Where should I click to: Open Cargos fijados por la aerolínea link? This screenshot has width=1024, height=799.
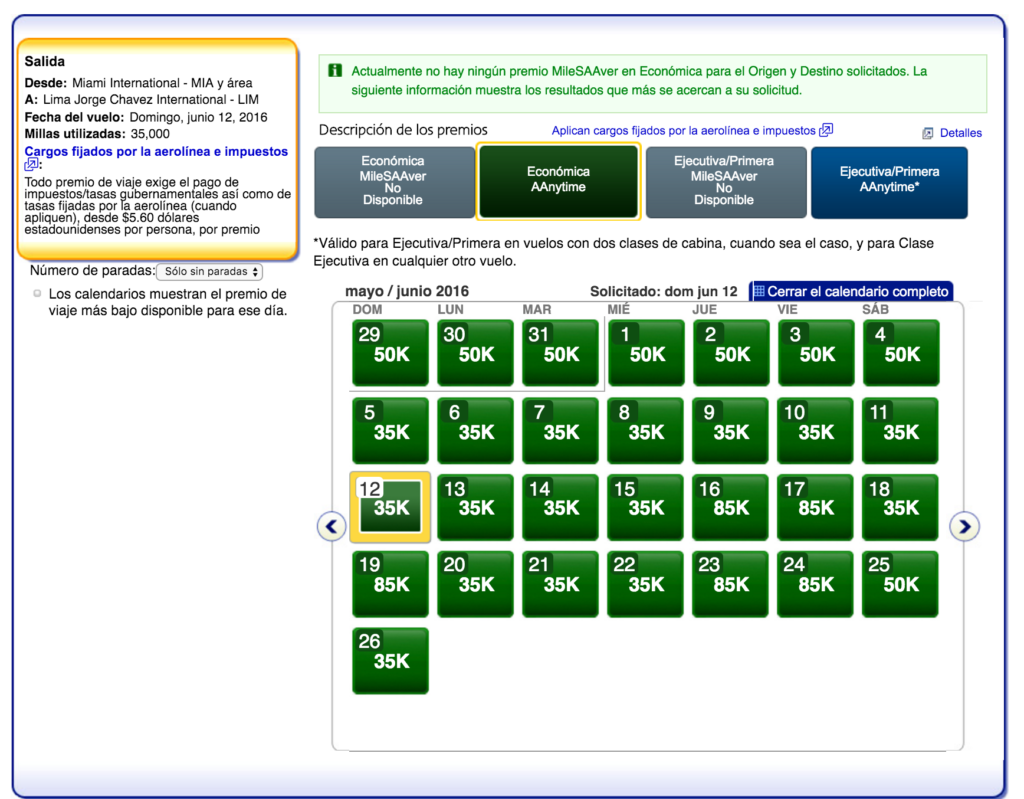pyautogui.click(x=156, y=152)
